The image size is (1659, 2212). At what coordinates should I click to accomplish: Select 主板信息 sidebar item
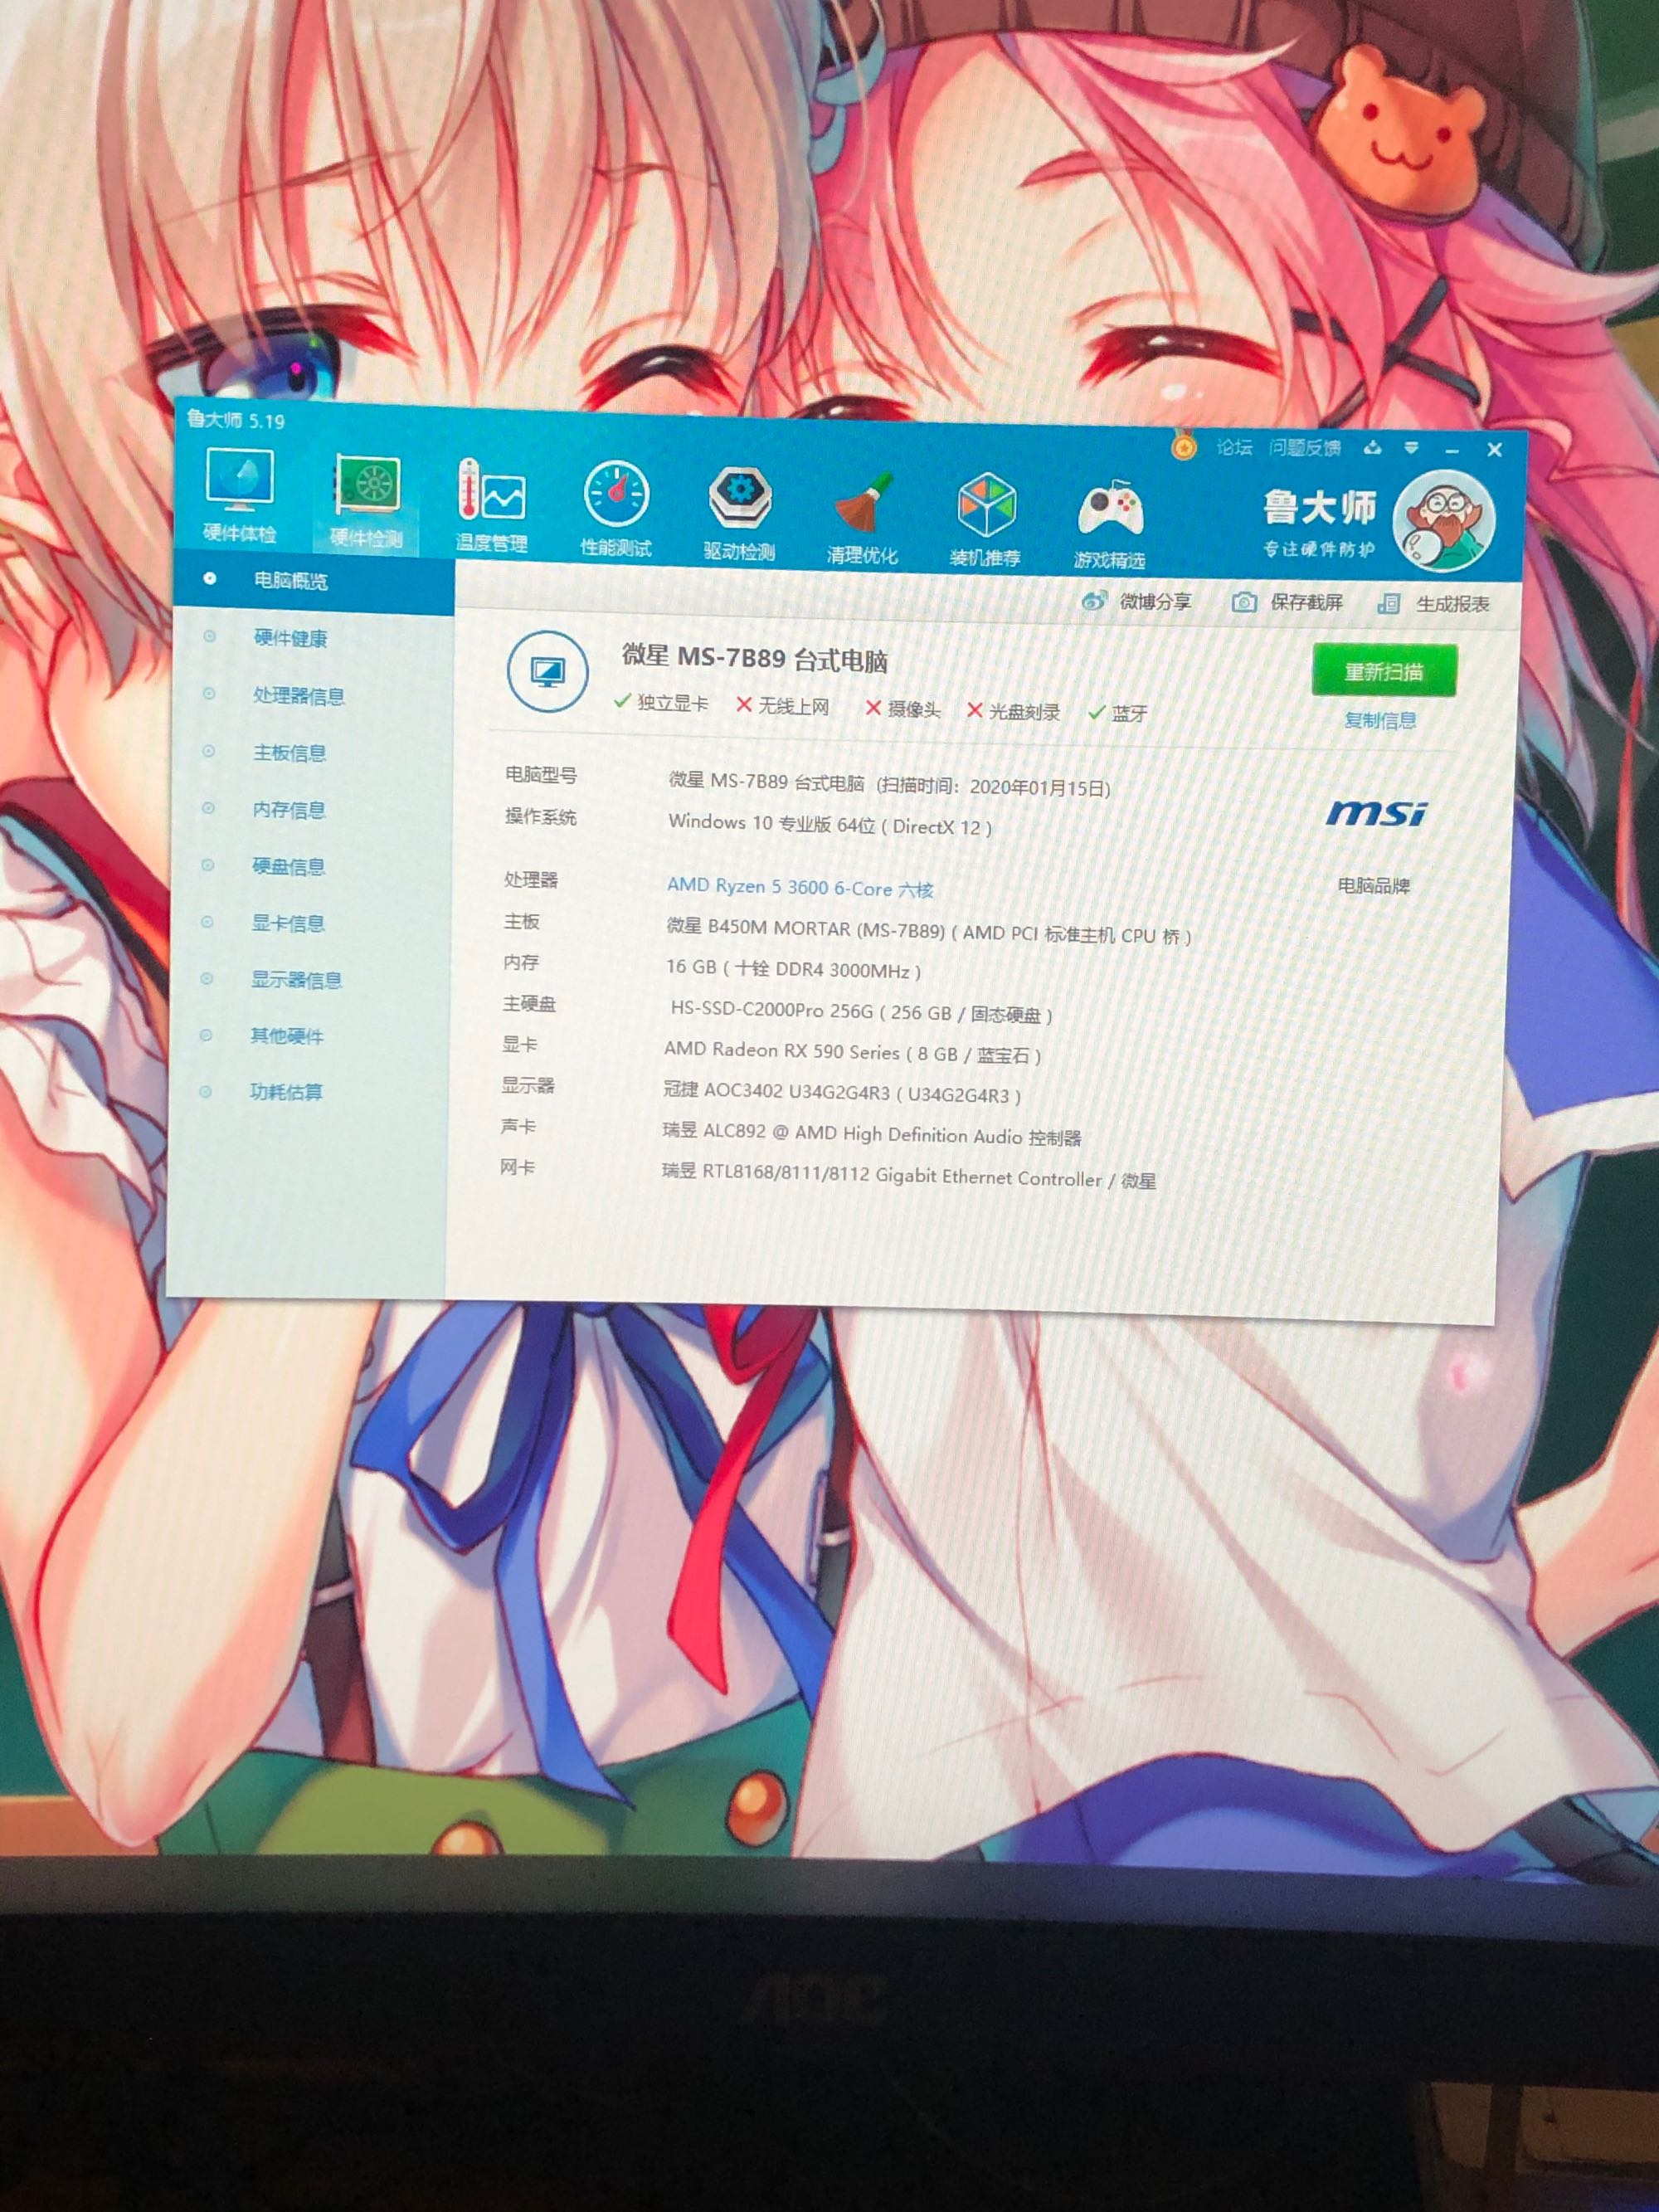click(289, 753)
